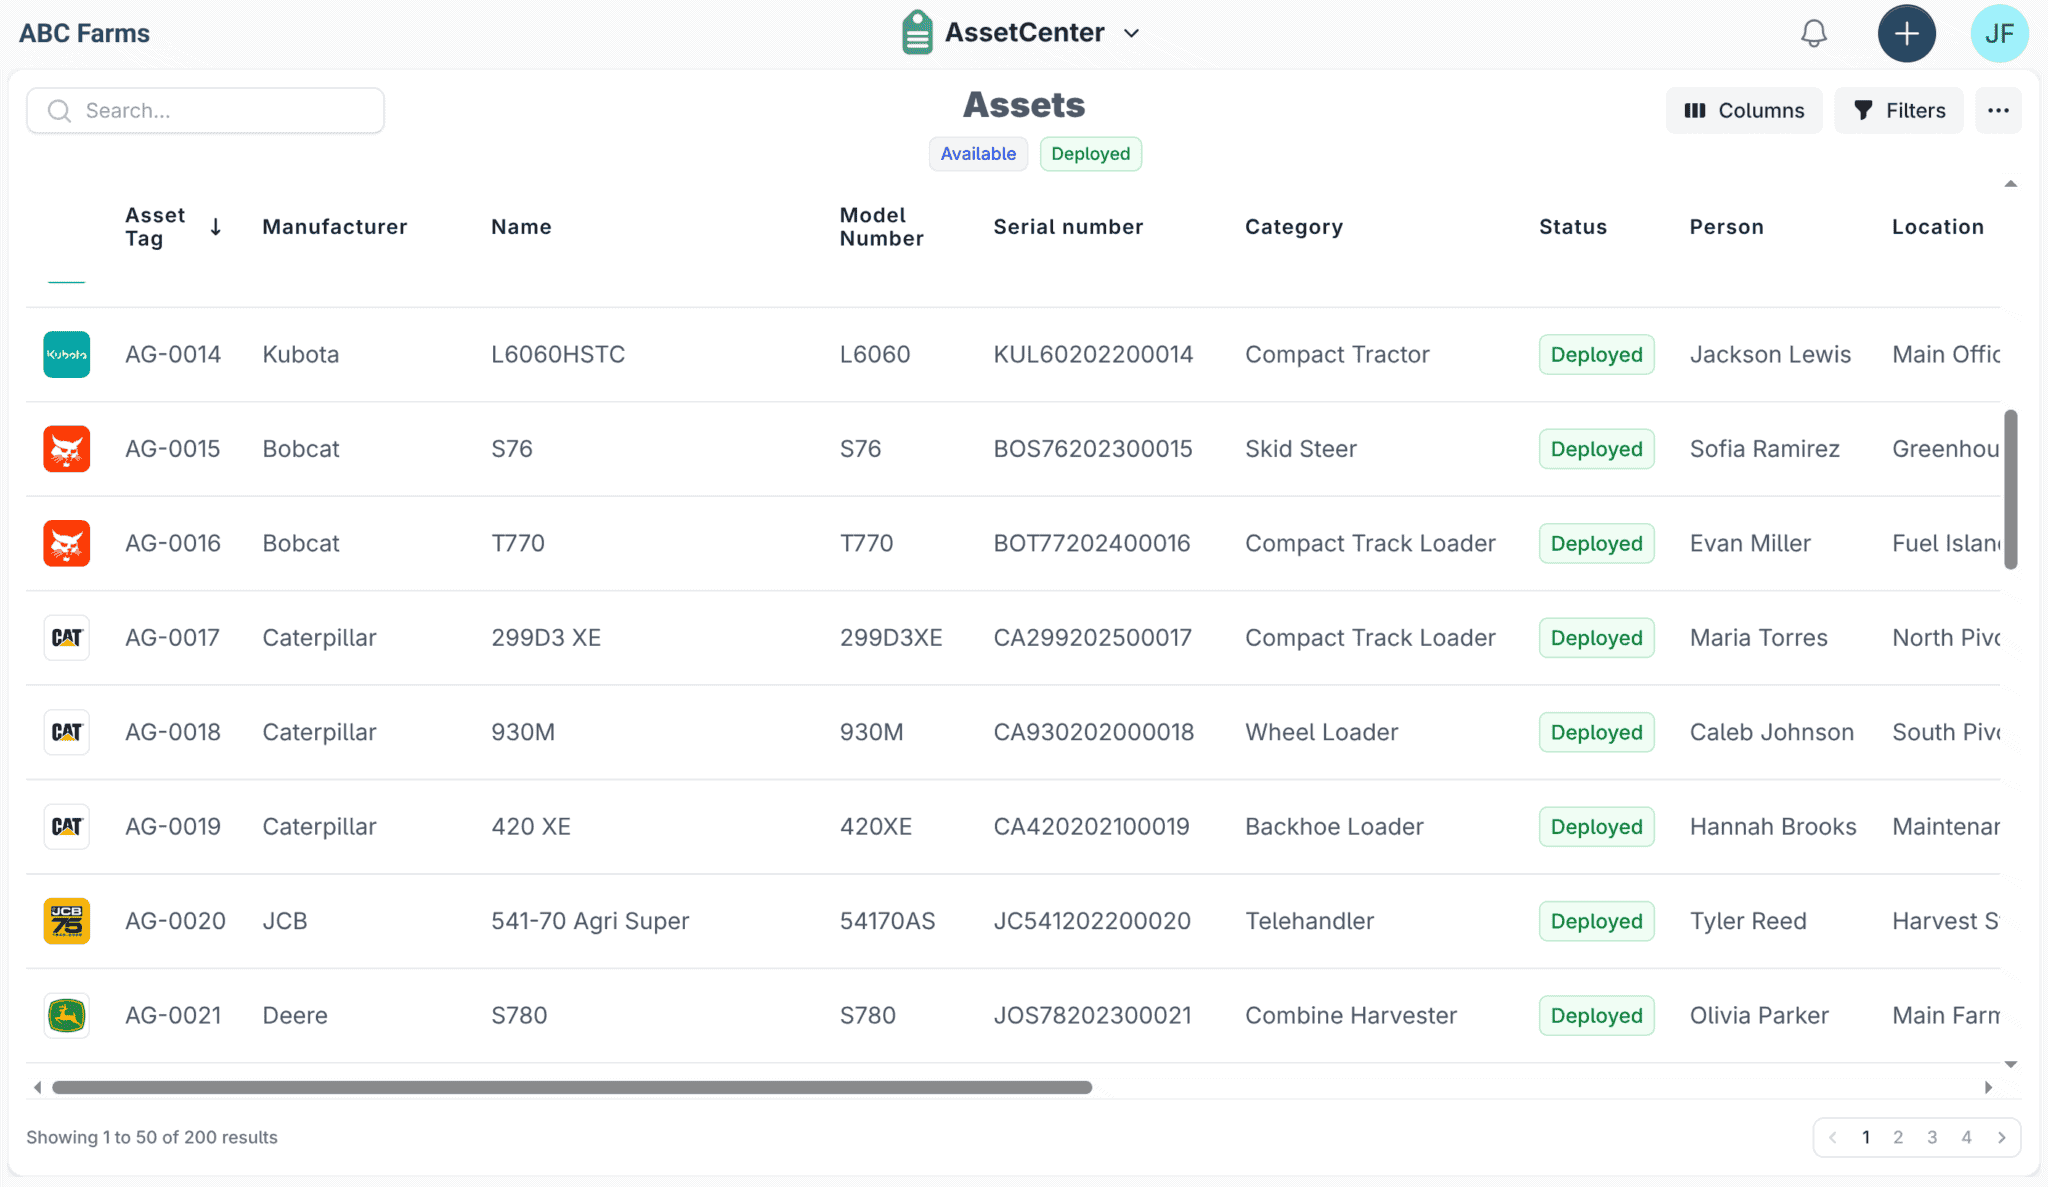Click the plus add-new button
2048x1187 pixels.
coord(1906,33)
